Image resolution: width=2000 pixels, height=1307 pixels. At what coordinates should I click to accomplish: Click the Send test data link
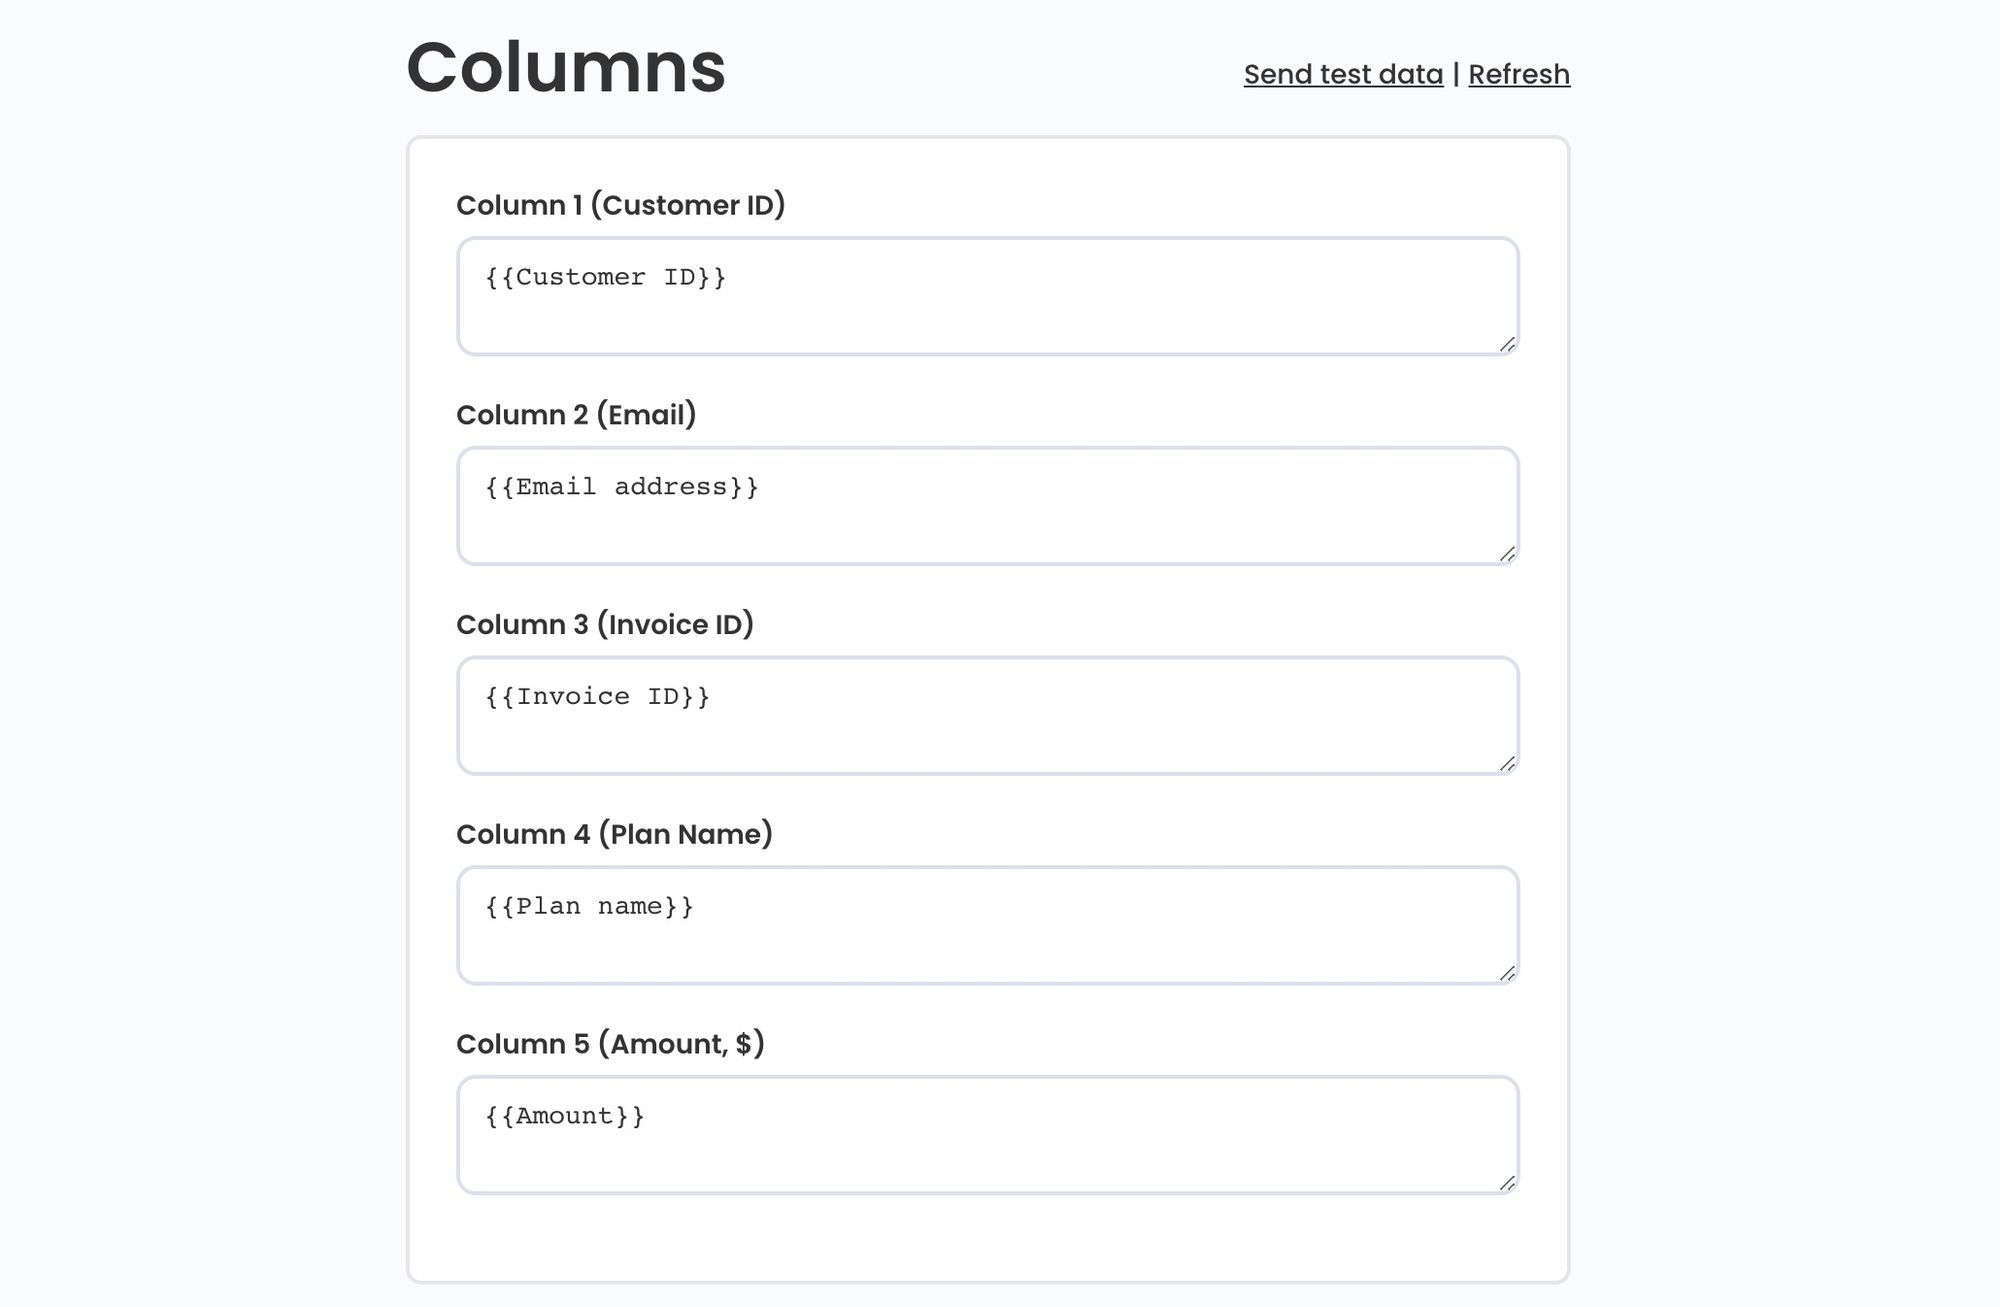[x=1343, y=75]
